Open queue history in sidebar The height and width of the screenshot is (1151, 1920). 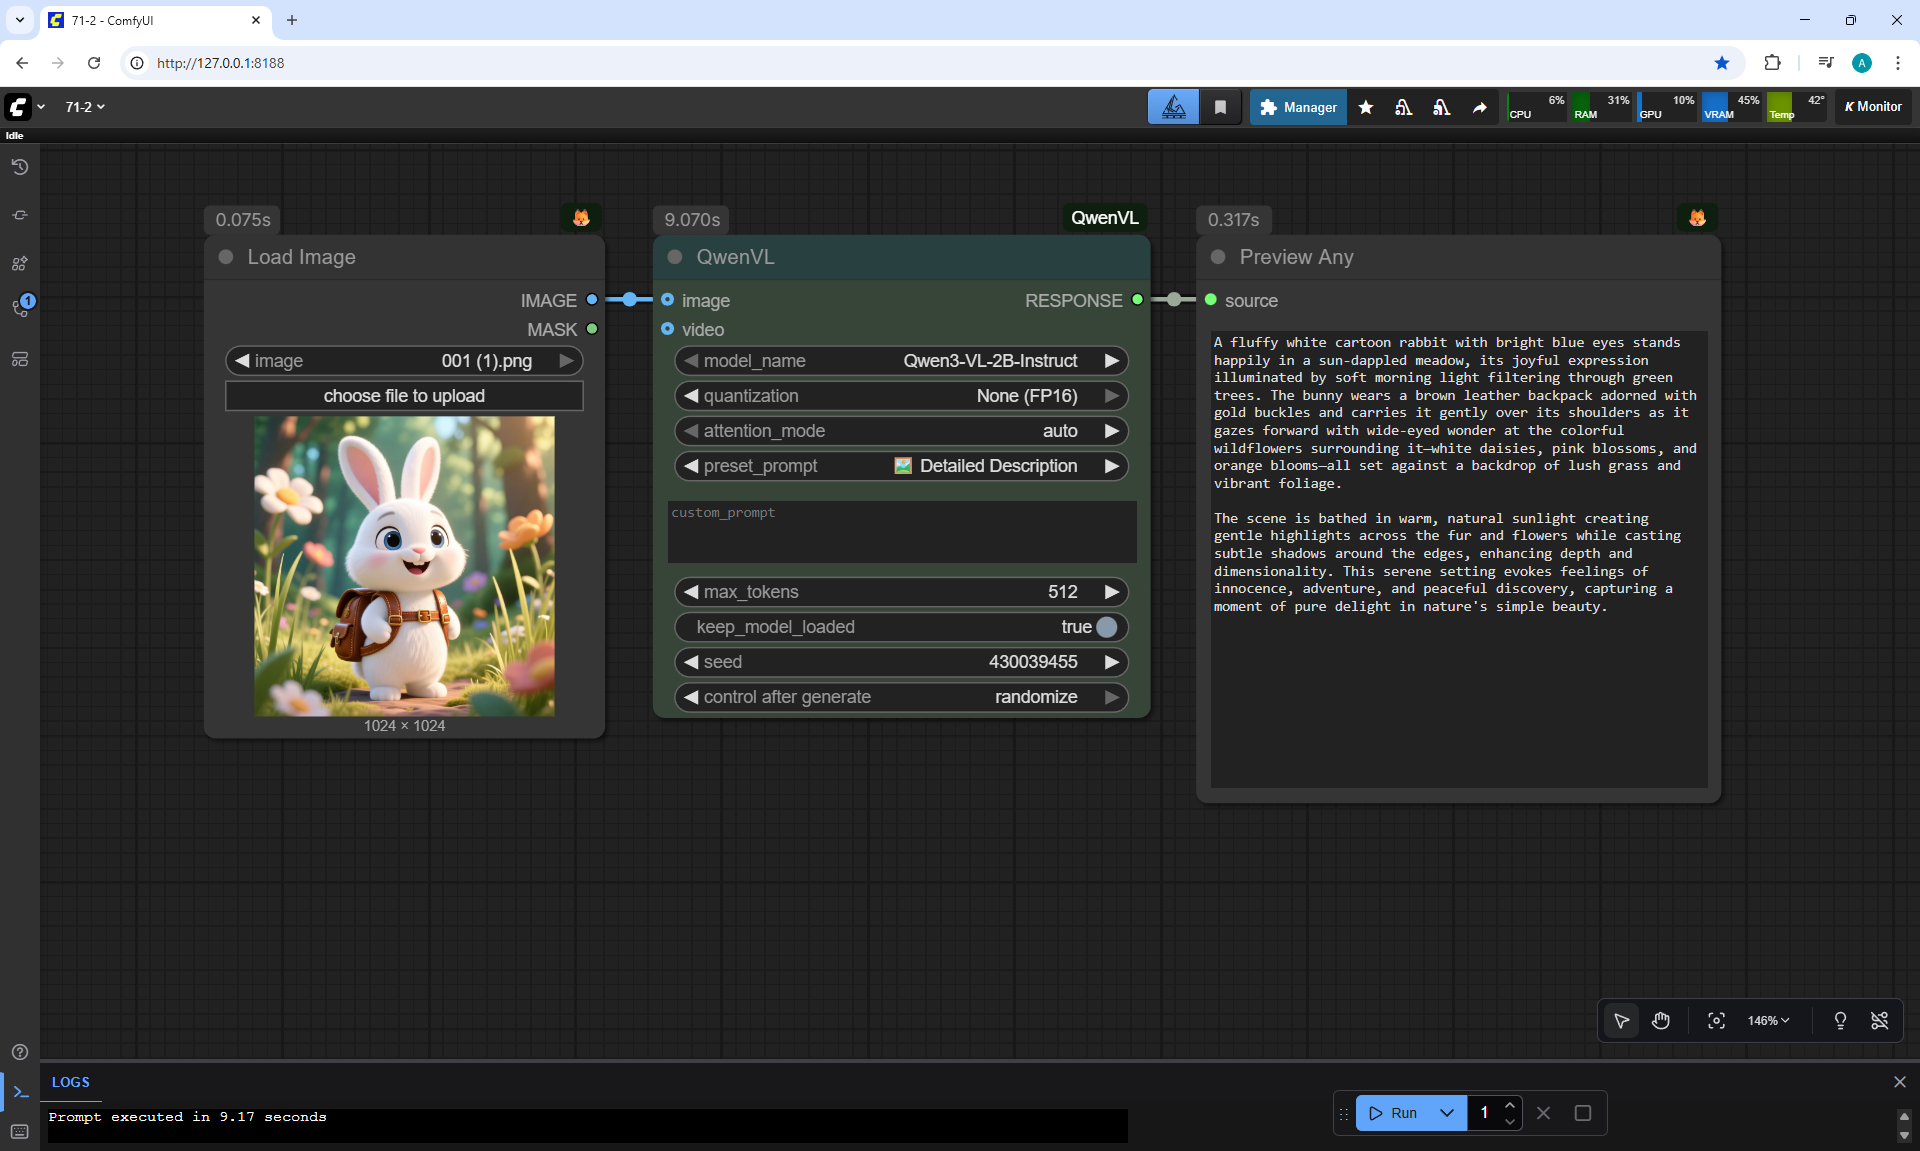19,167
